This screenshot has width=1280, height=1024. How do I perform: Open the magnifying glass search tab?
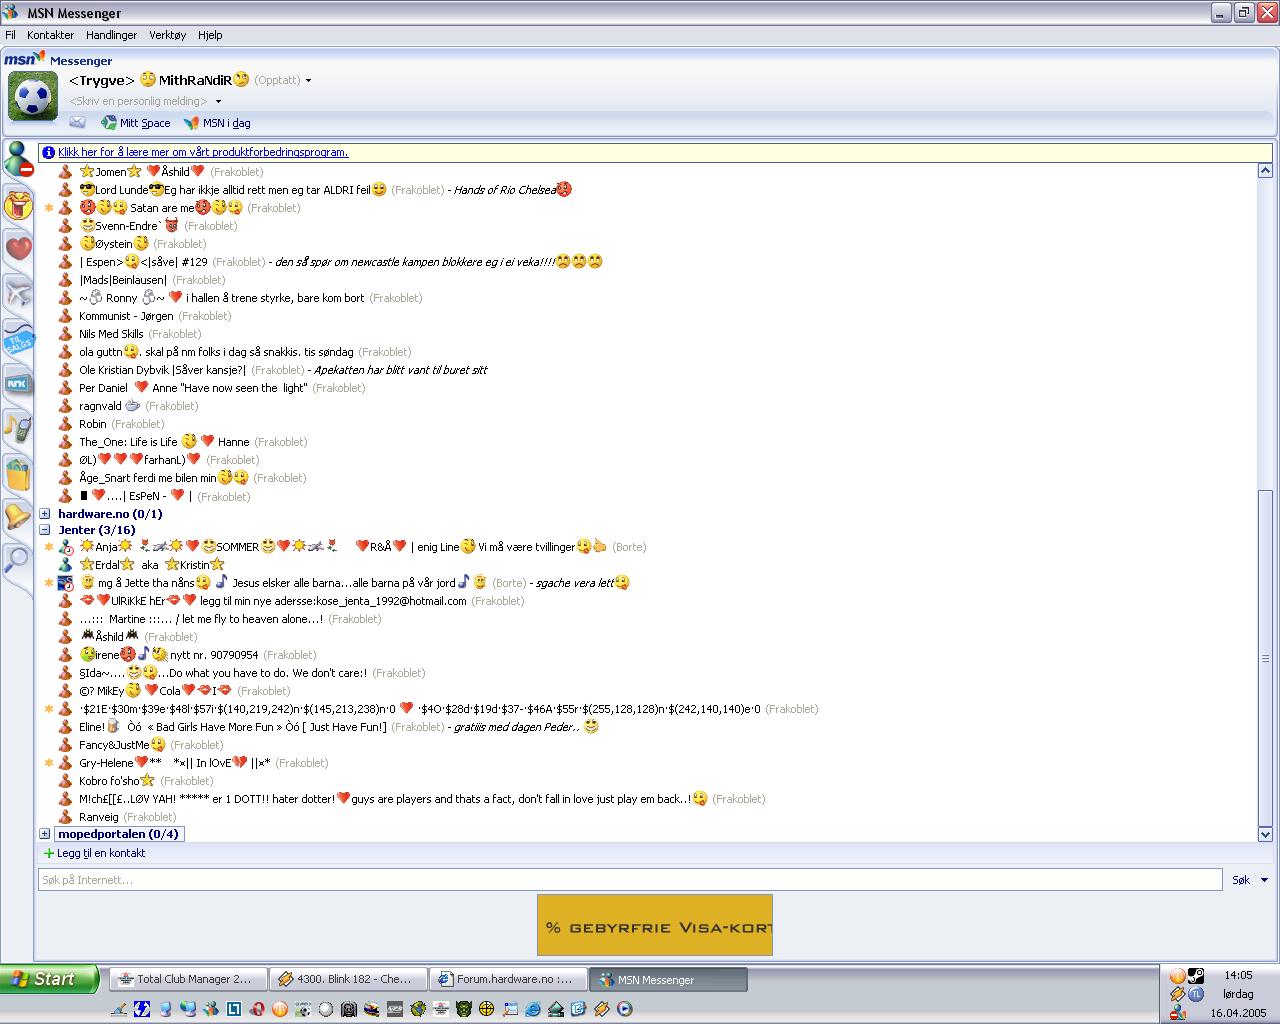18,560
